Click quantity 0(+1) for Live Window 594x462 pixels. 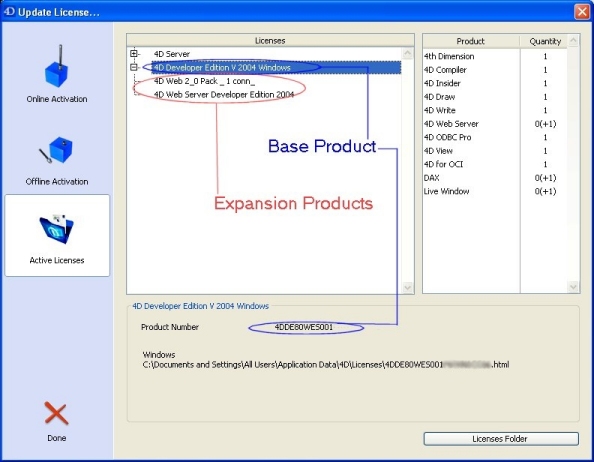(546, 192)
